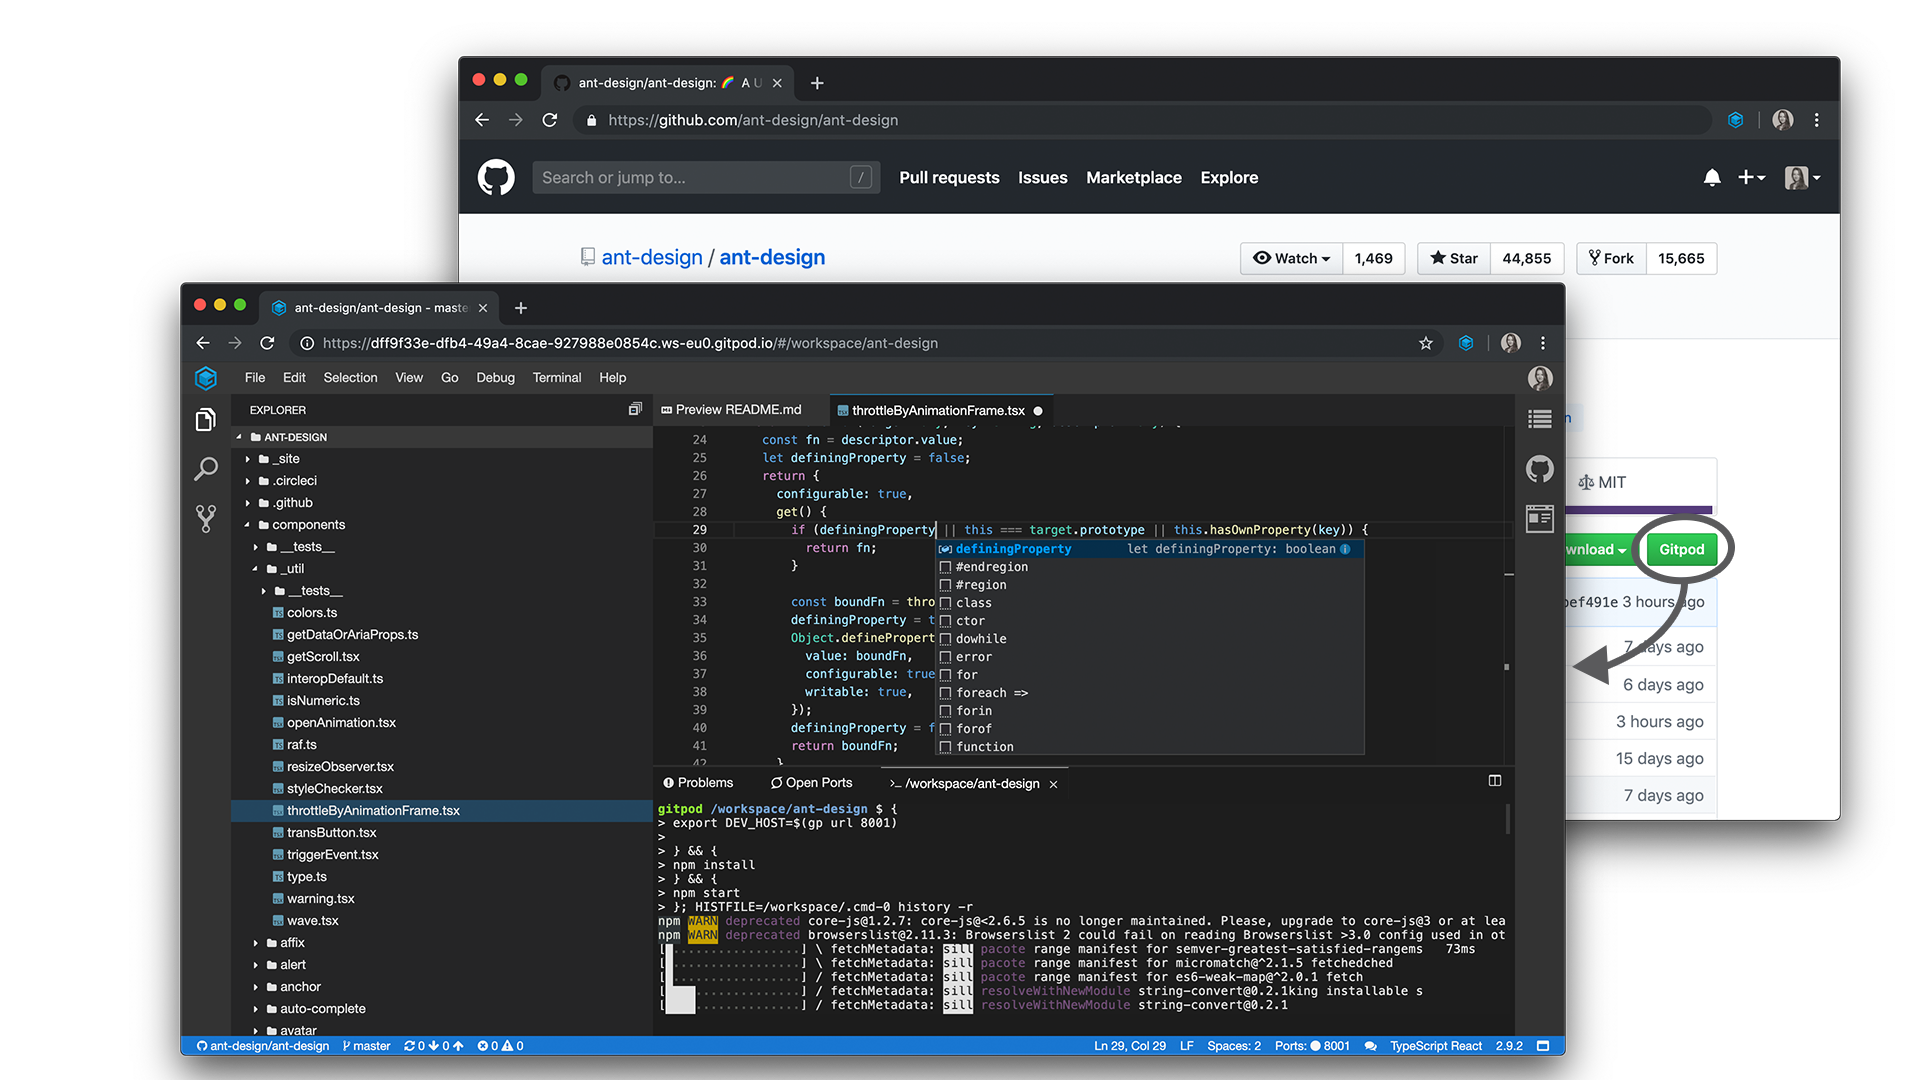The image size is (1920, 1080).
Task: Click the GitHub URL address bar
Action: point(1143,120)
